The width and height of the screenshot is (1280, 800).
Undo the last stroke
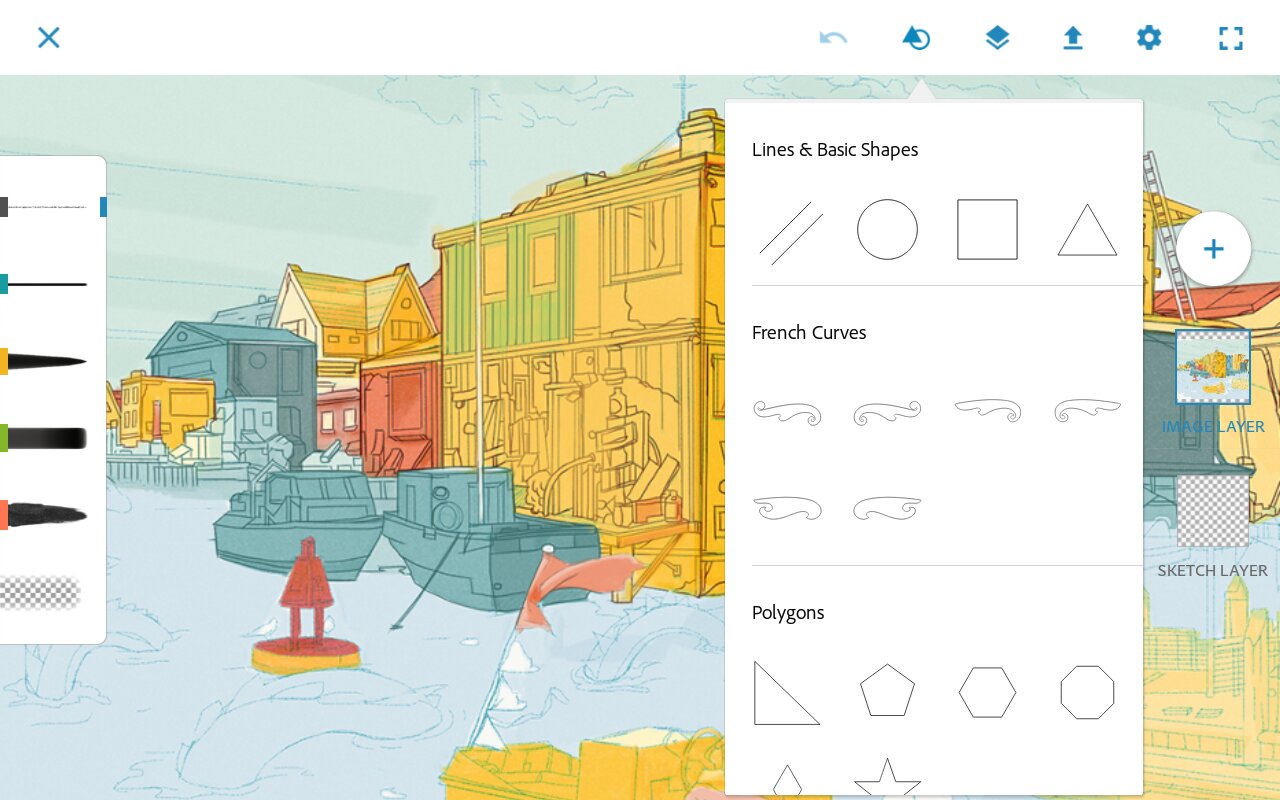[833, 38]
